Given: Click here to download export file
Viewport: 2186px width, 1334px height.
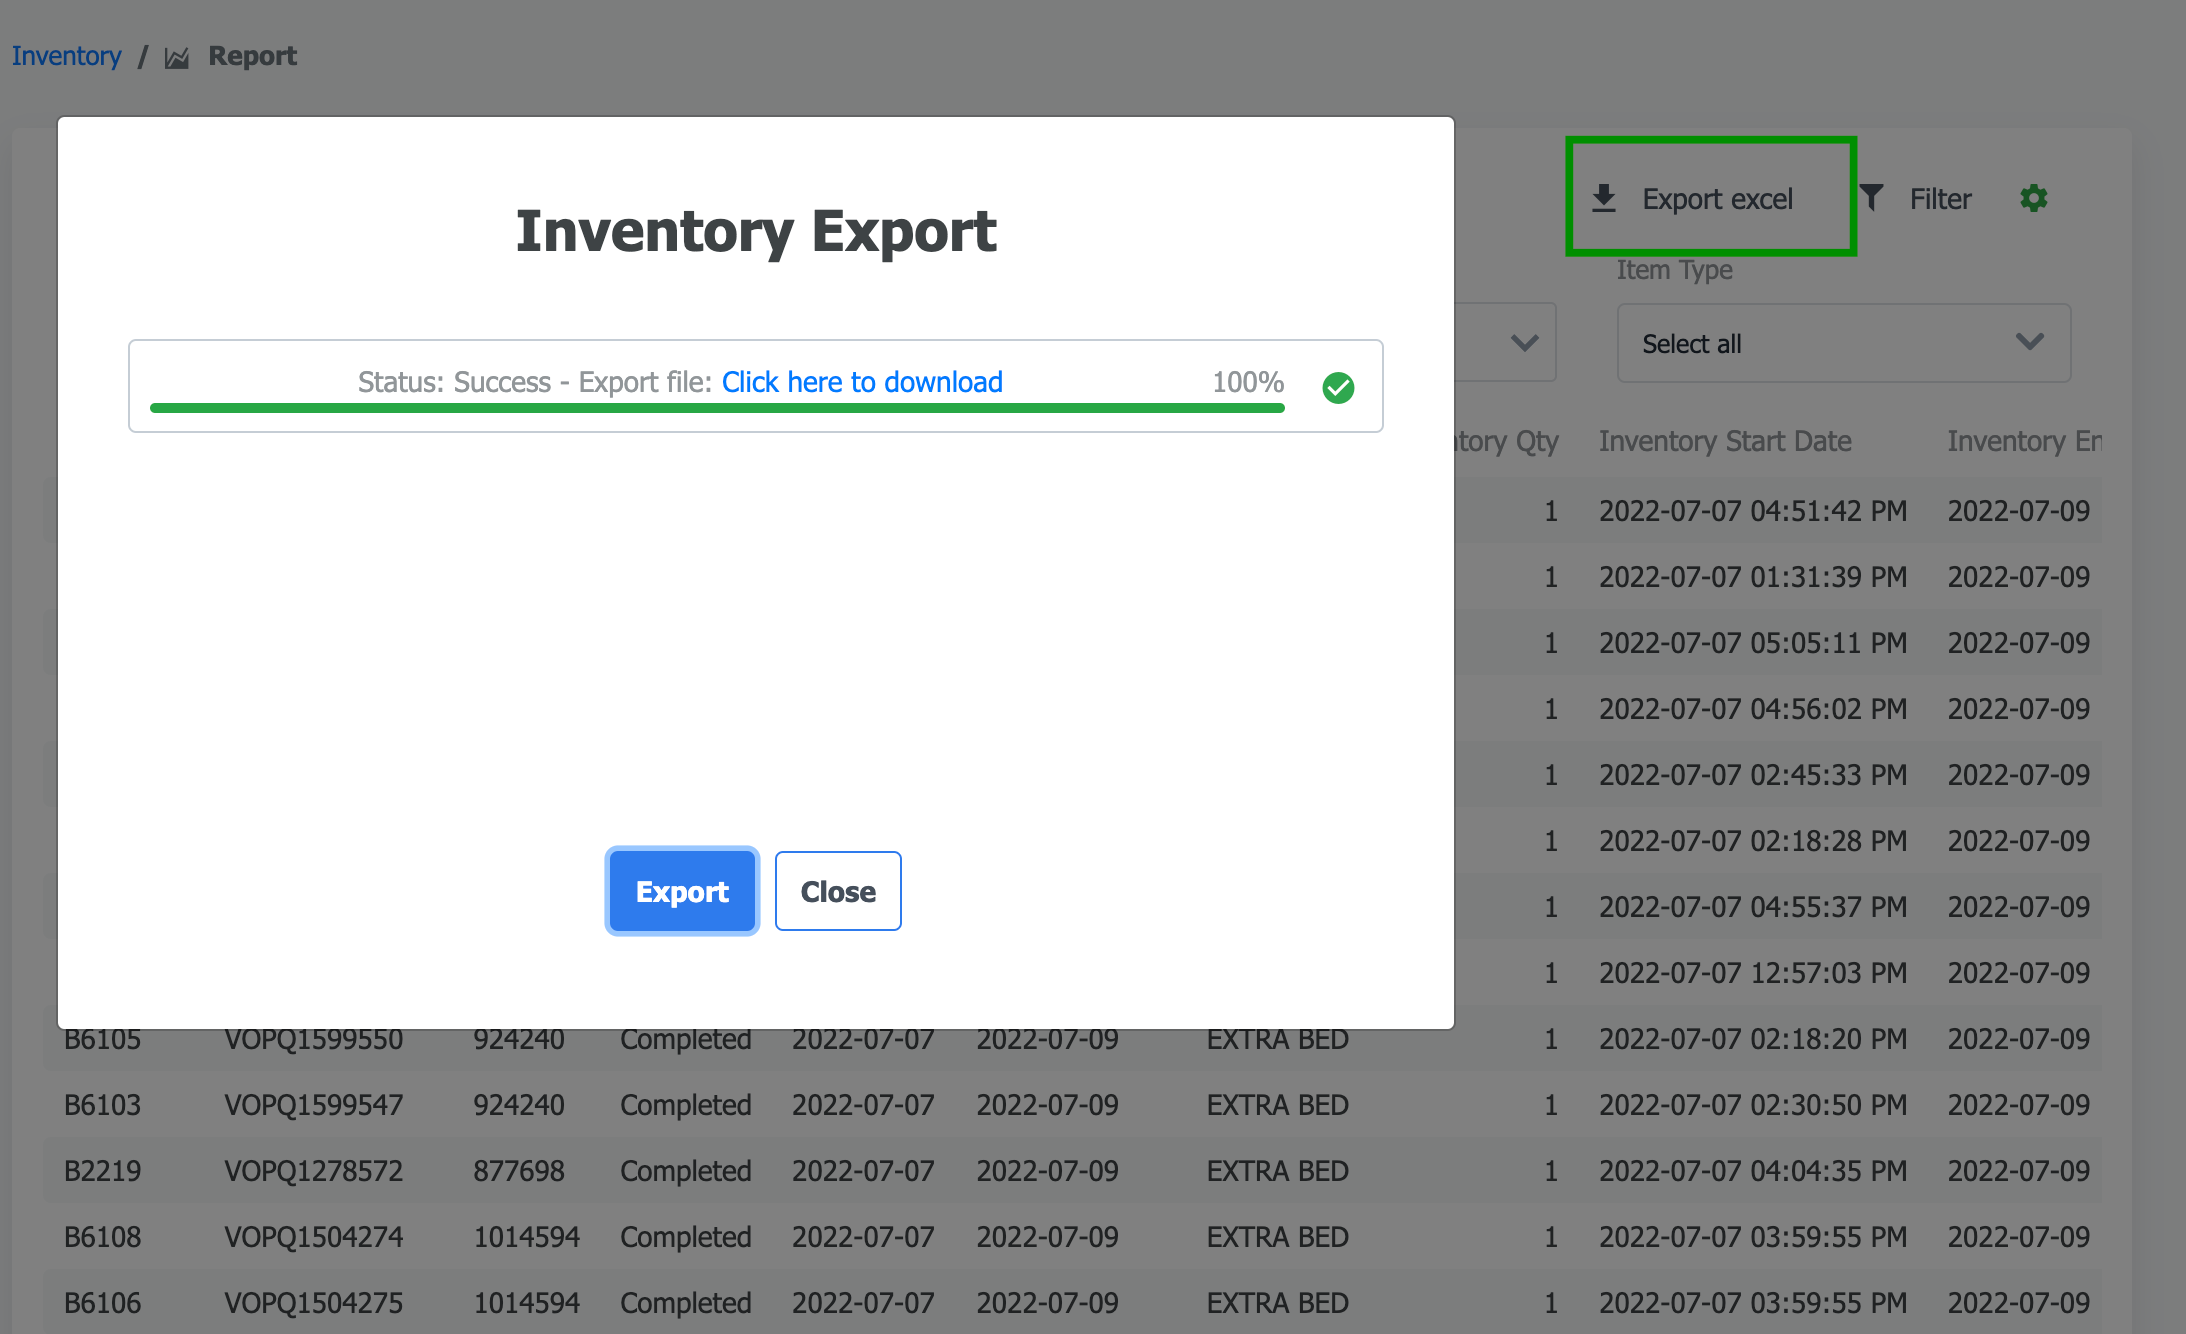Looking at the screenshot, I should tap(861, 382).
